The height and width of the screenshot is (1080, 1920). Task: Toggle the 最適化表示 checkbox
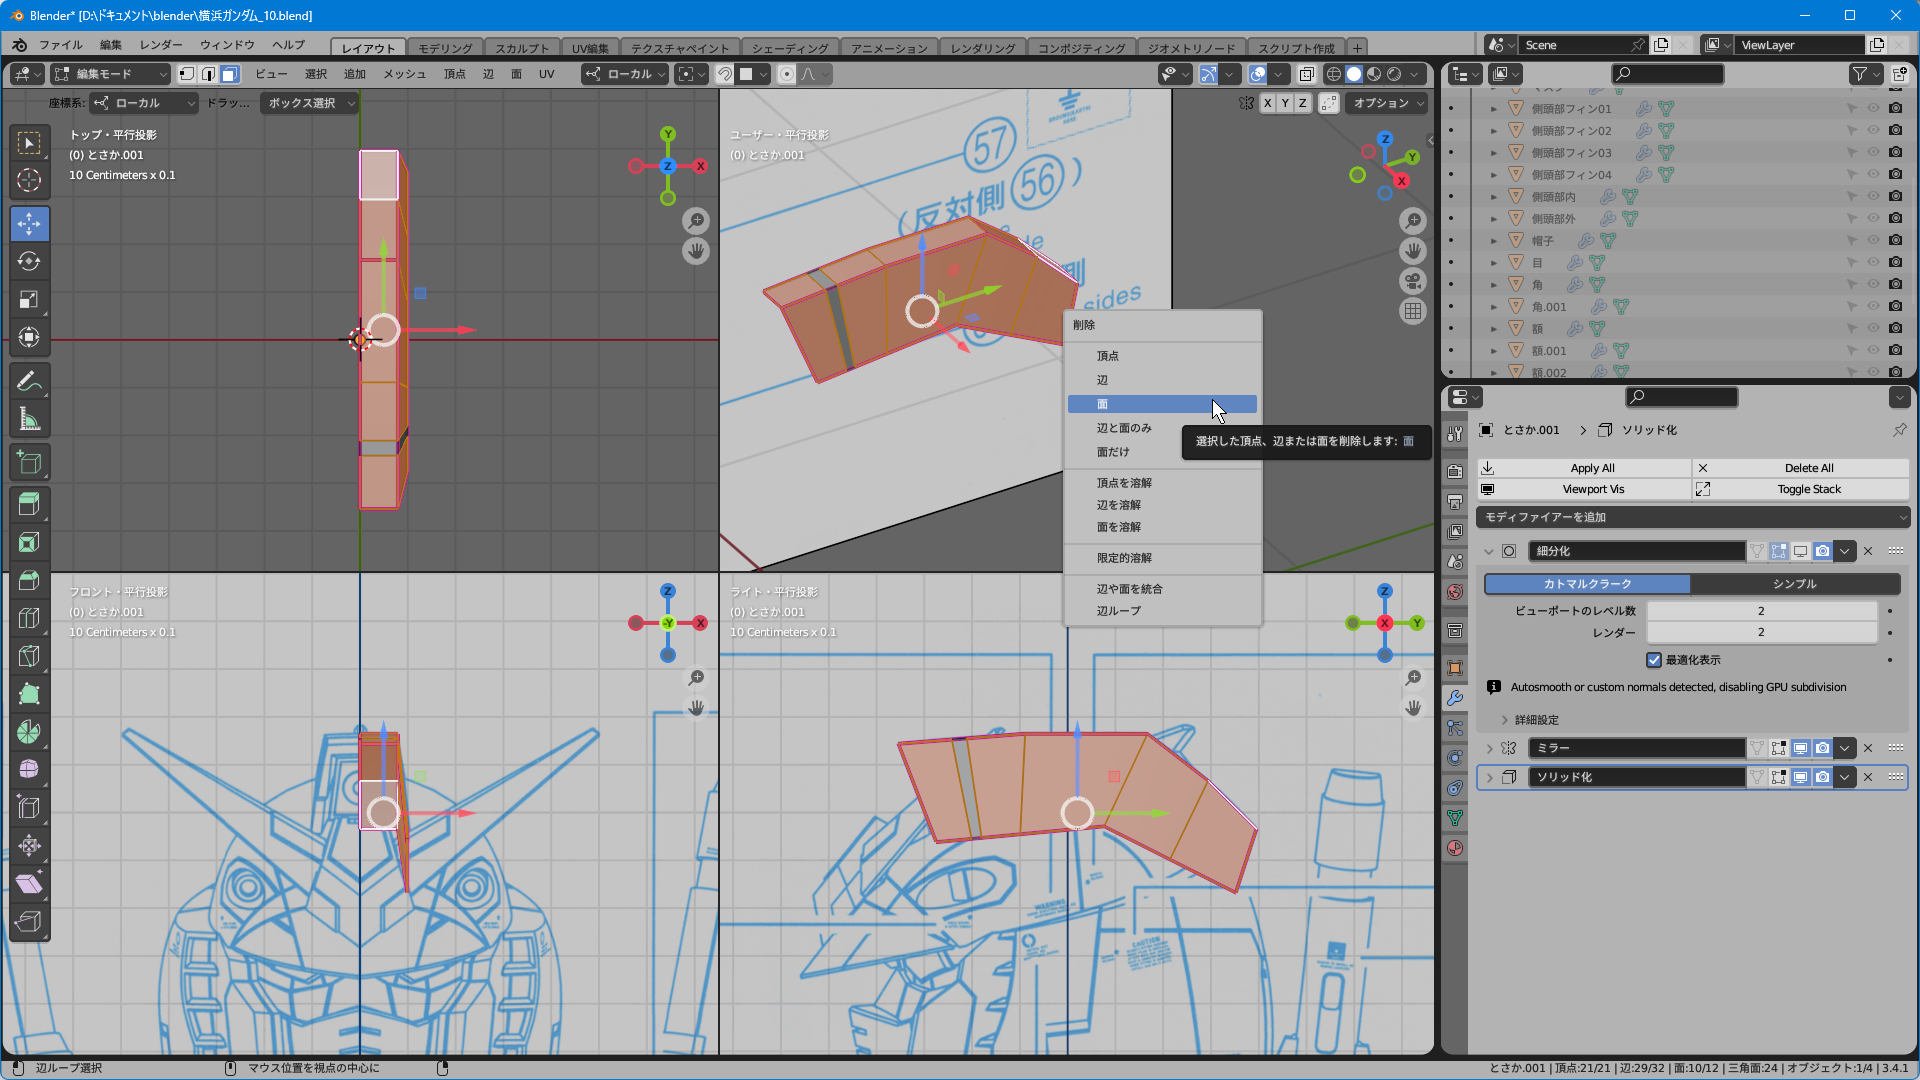[x=1654, y=660]
